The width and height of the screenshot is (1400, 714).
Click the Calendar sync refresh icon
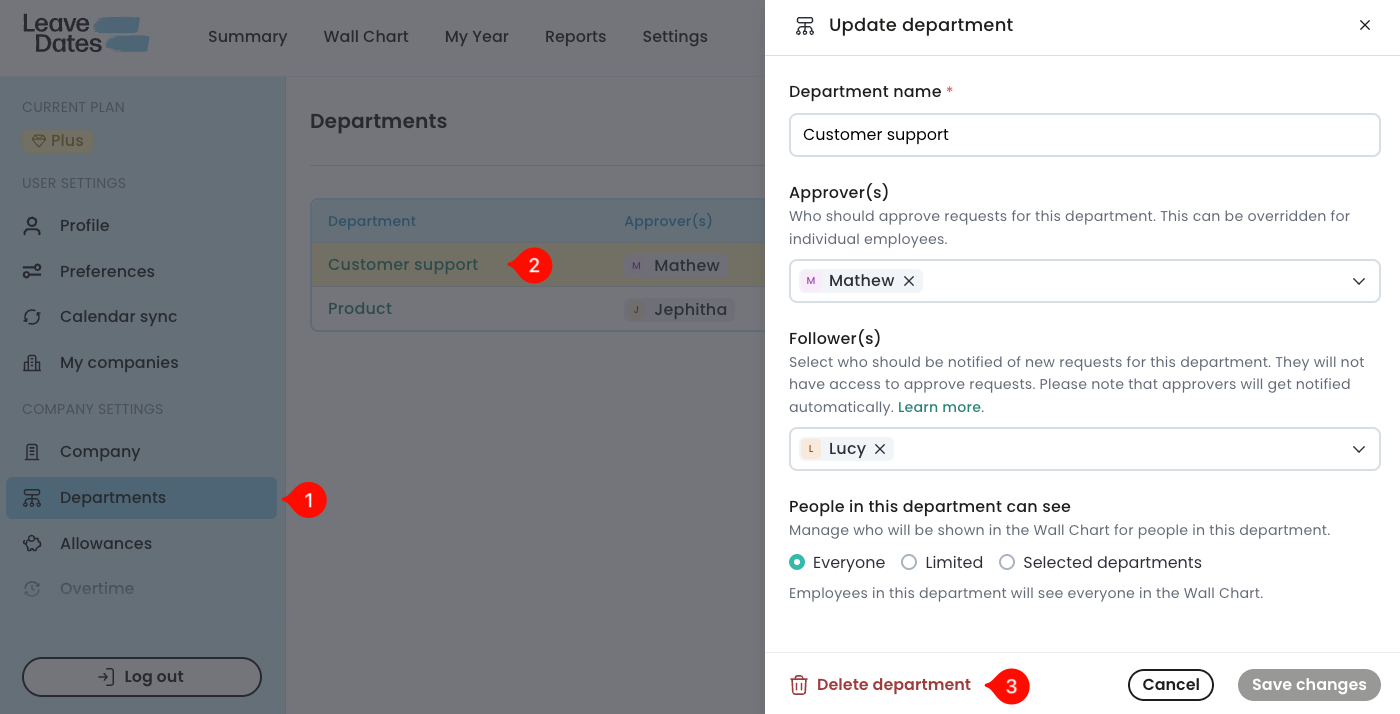32,317
